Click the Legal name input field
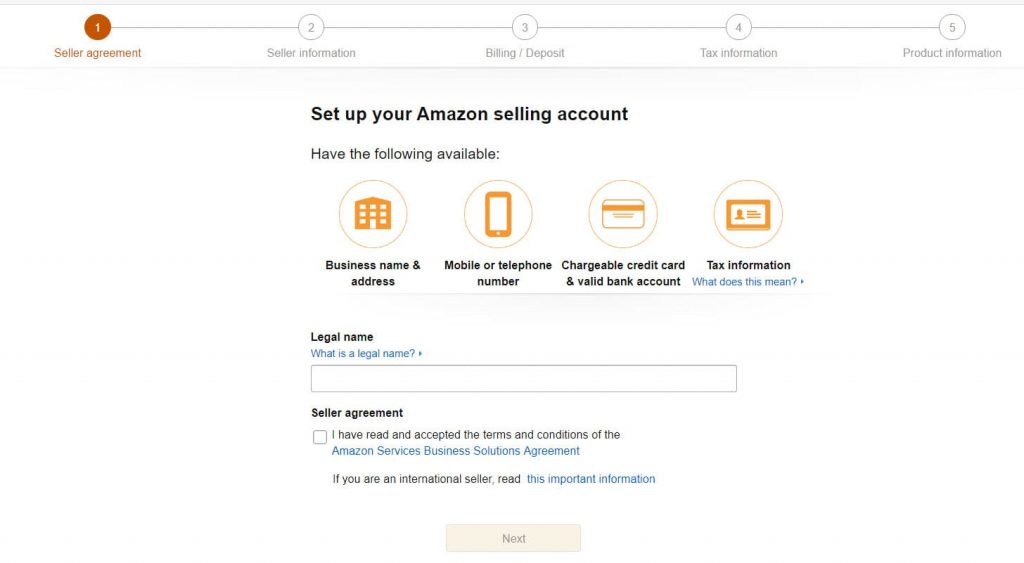Screen dimensions: 1024x563 tap(523, 379)
